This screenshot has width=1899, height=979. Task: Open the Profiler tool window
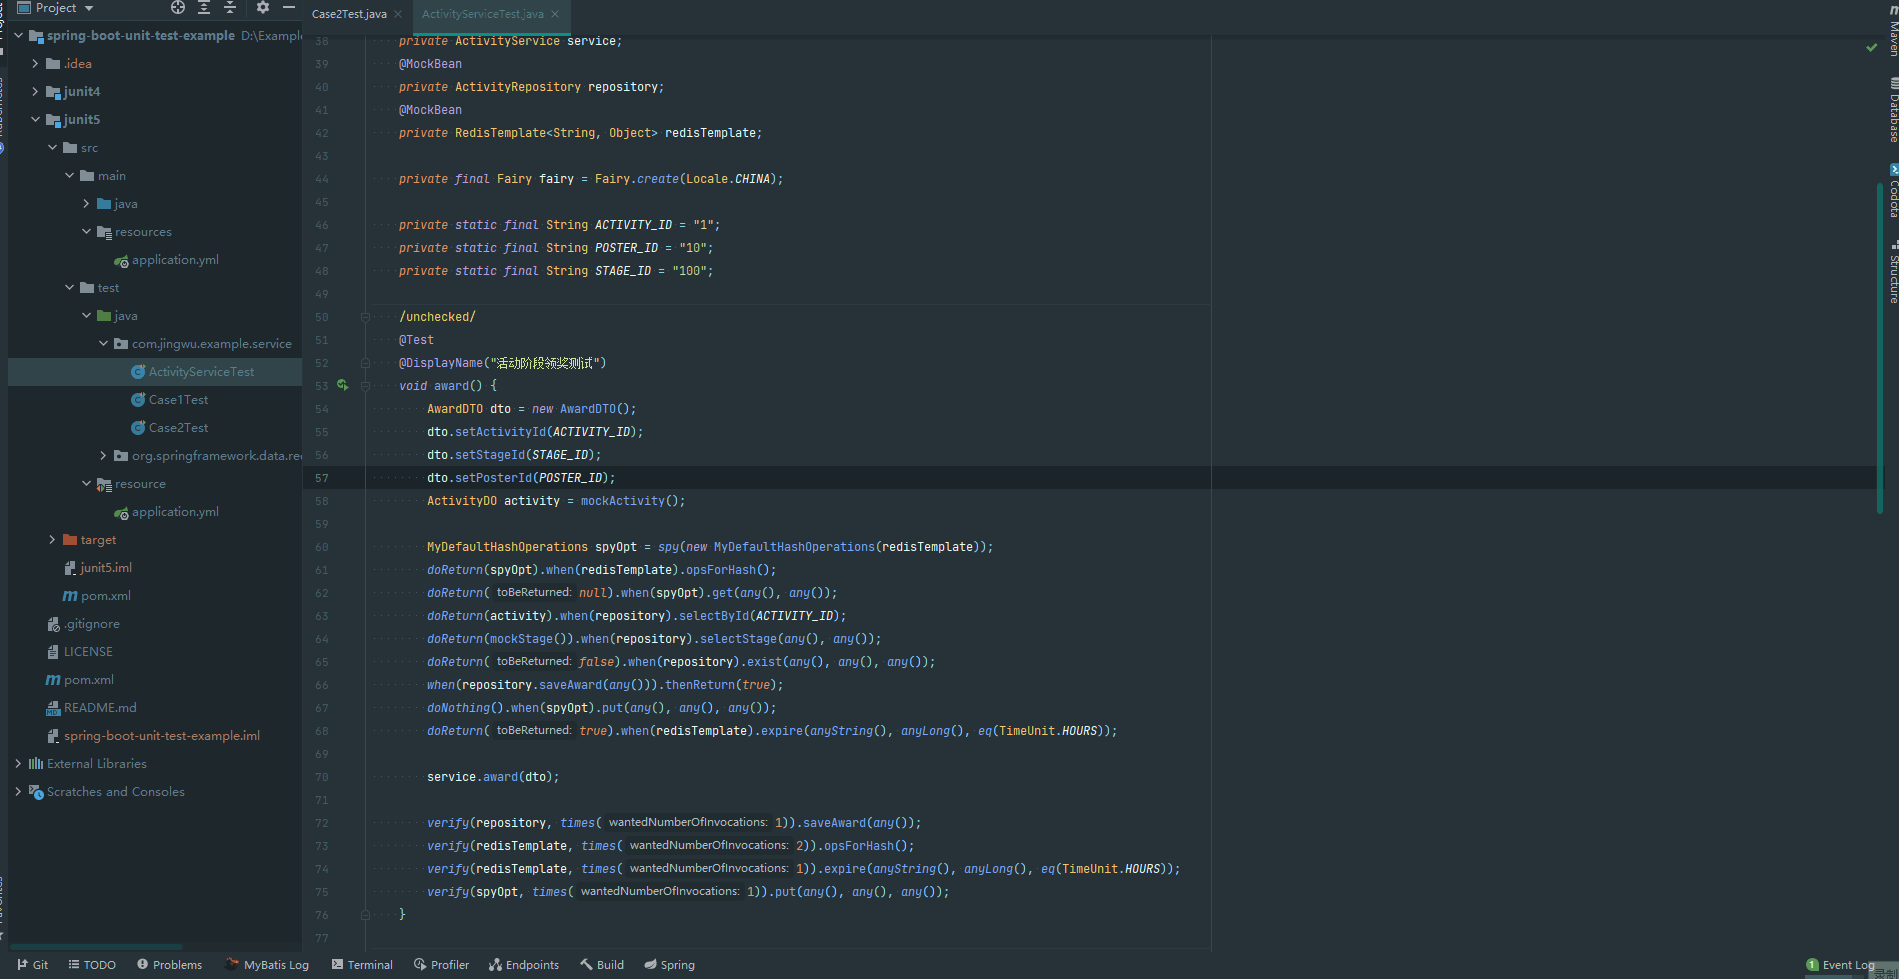click(x=441, y=965)
